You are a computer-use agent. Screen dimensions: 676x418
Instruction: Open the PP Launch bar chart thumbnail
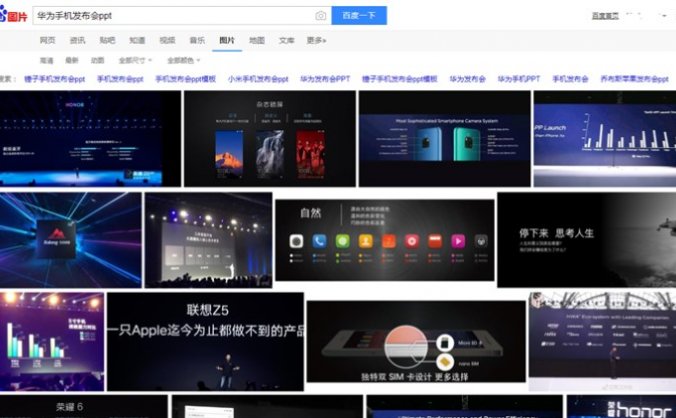[605, 138]
